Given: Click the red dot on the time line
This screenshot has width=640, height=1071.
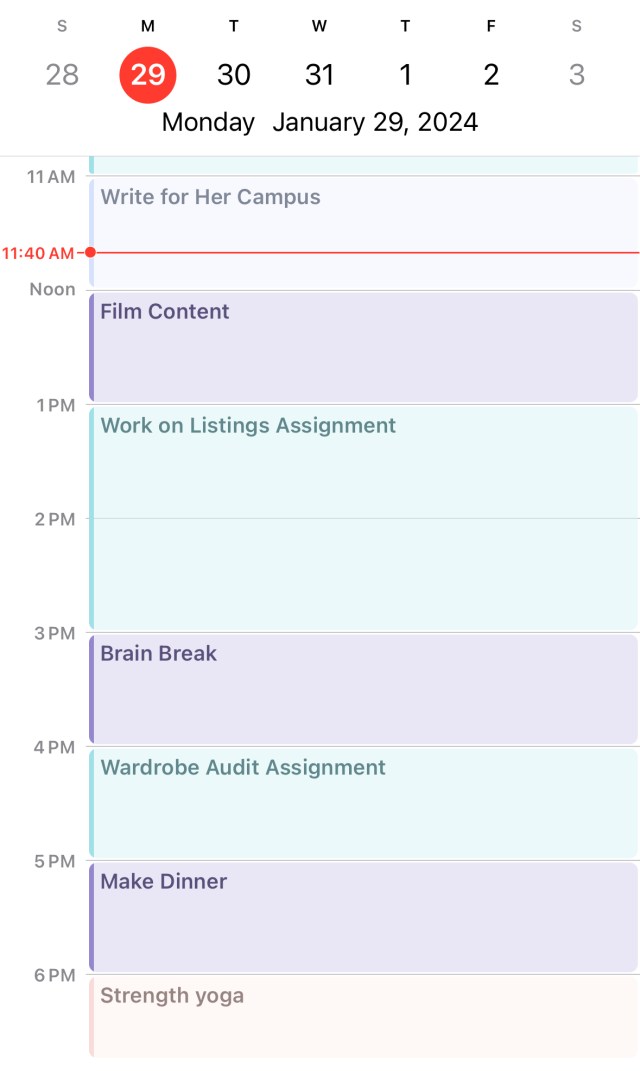Looking at the screenshot, I should coord(91,253).
